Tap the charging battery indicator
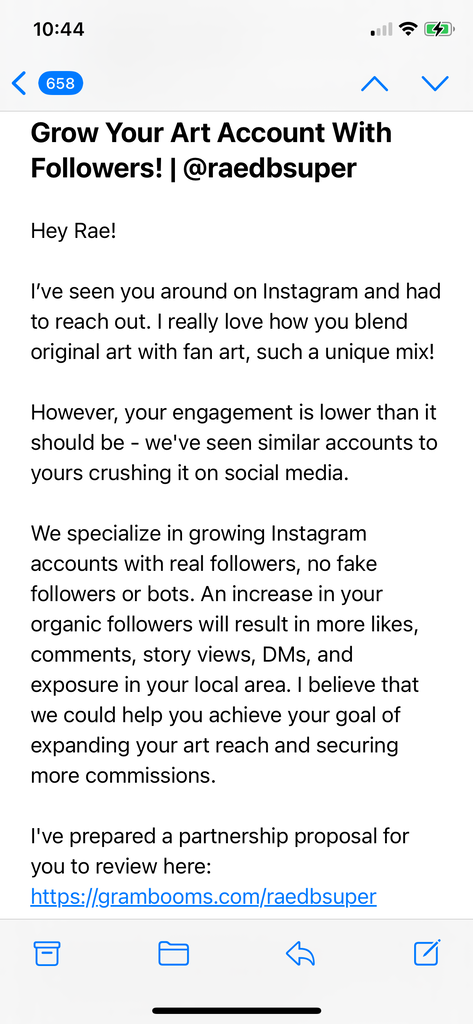The width and height of the screenshot is (473, 1024). (438, 29)
